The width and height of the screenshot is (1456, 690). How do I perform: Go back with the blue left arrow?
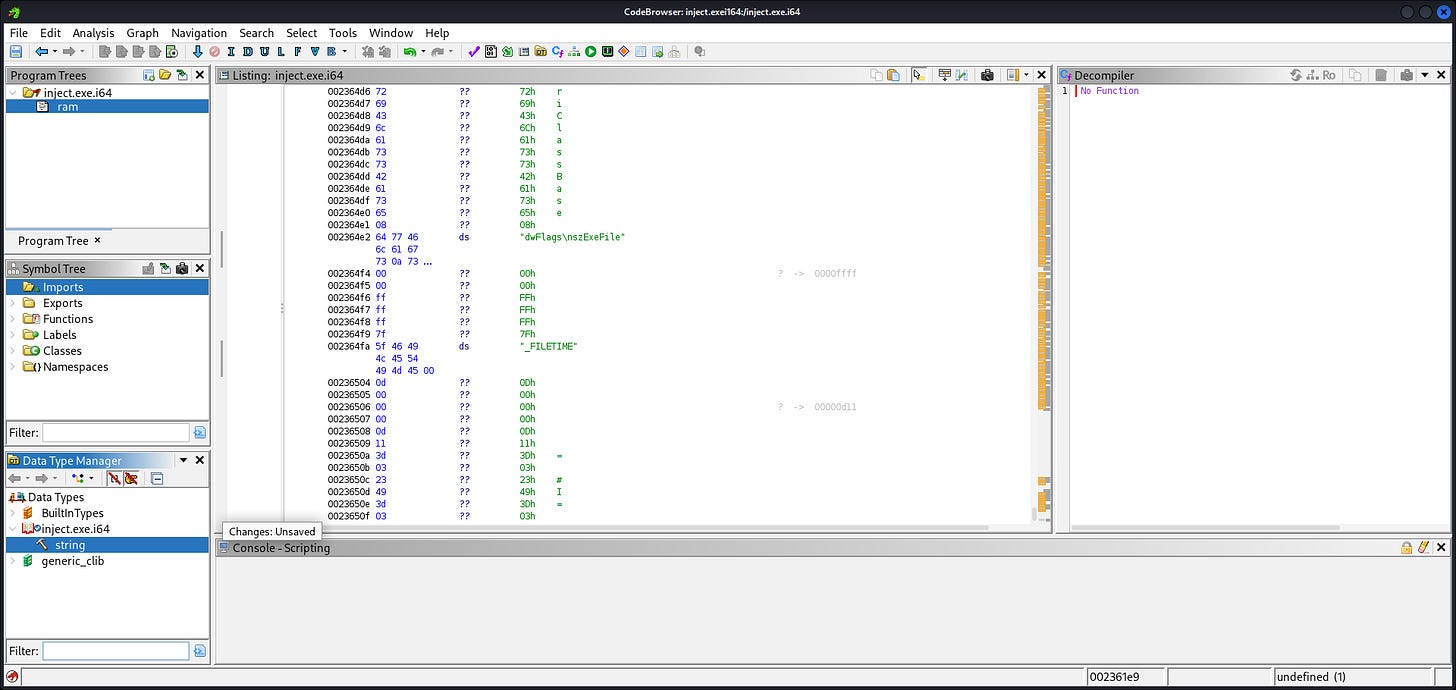click(42, 51)
